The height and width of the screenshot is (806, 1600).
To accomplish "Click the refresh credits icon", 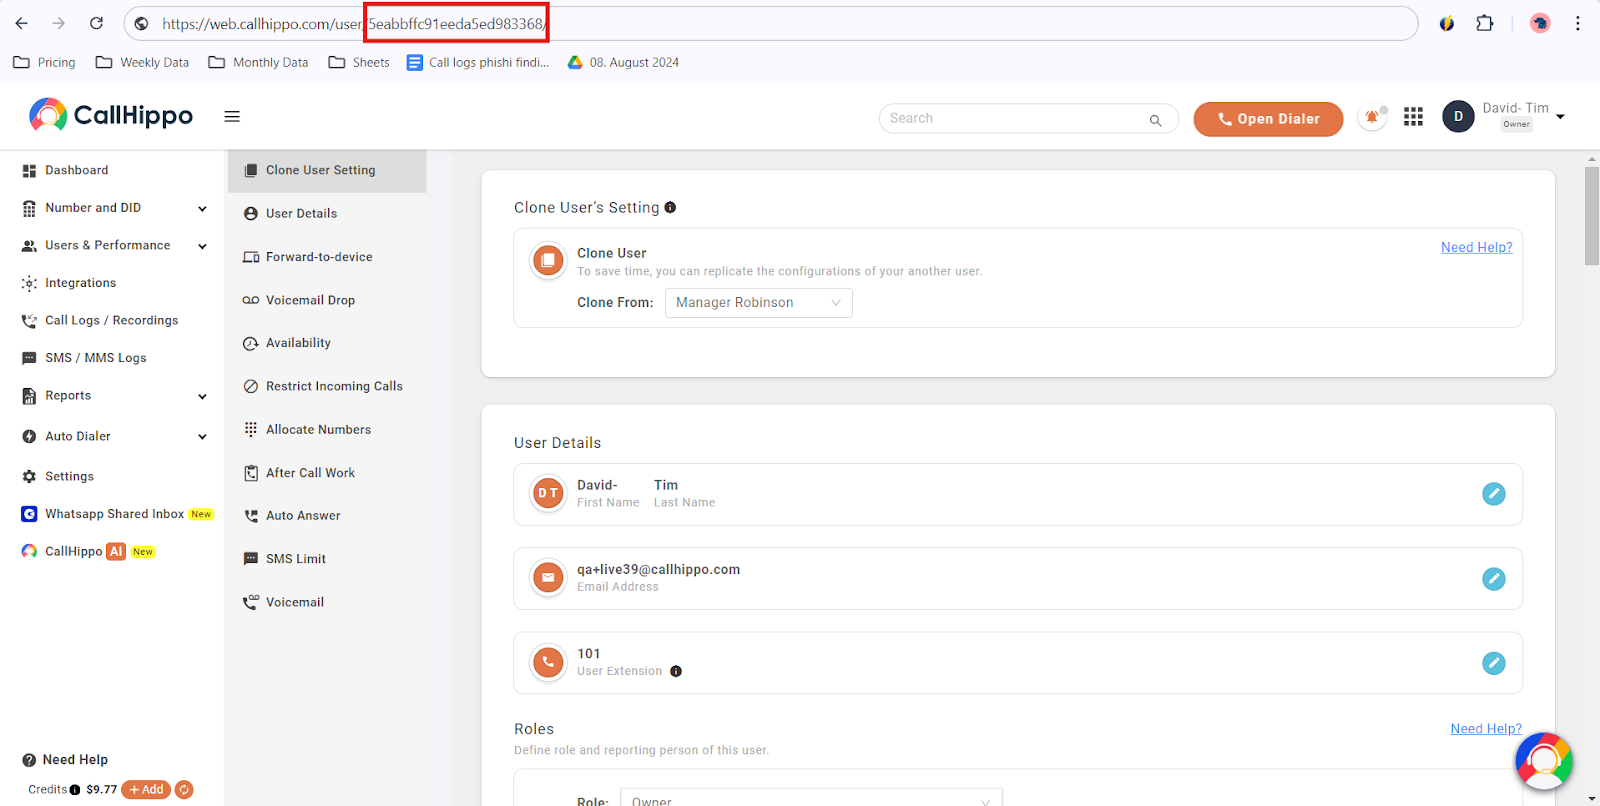I will 184,790.
